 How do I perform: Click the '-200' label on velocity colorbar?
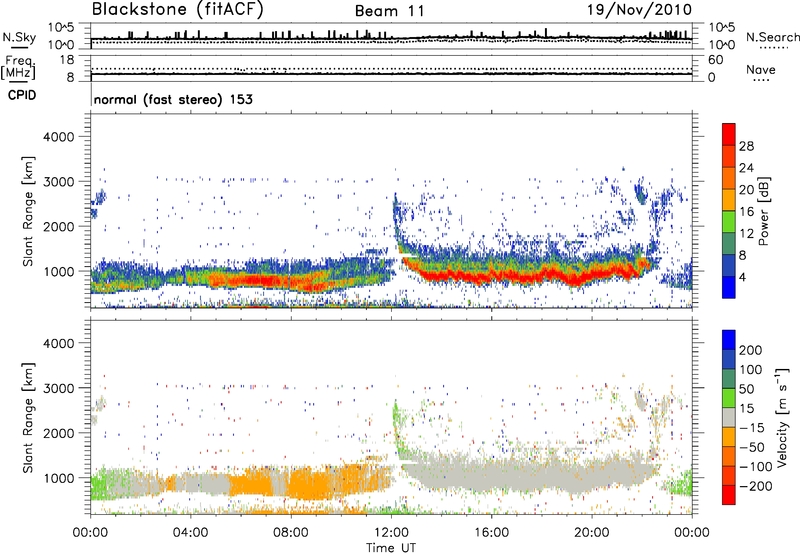pyautogui.click(x=755, y=486)
